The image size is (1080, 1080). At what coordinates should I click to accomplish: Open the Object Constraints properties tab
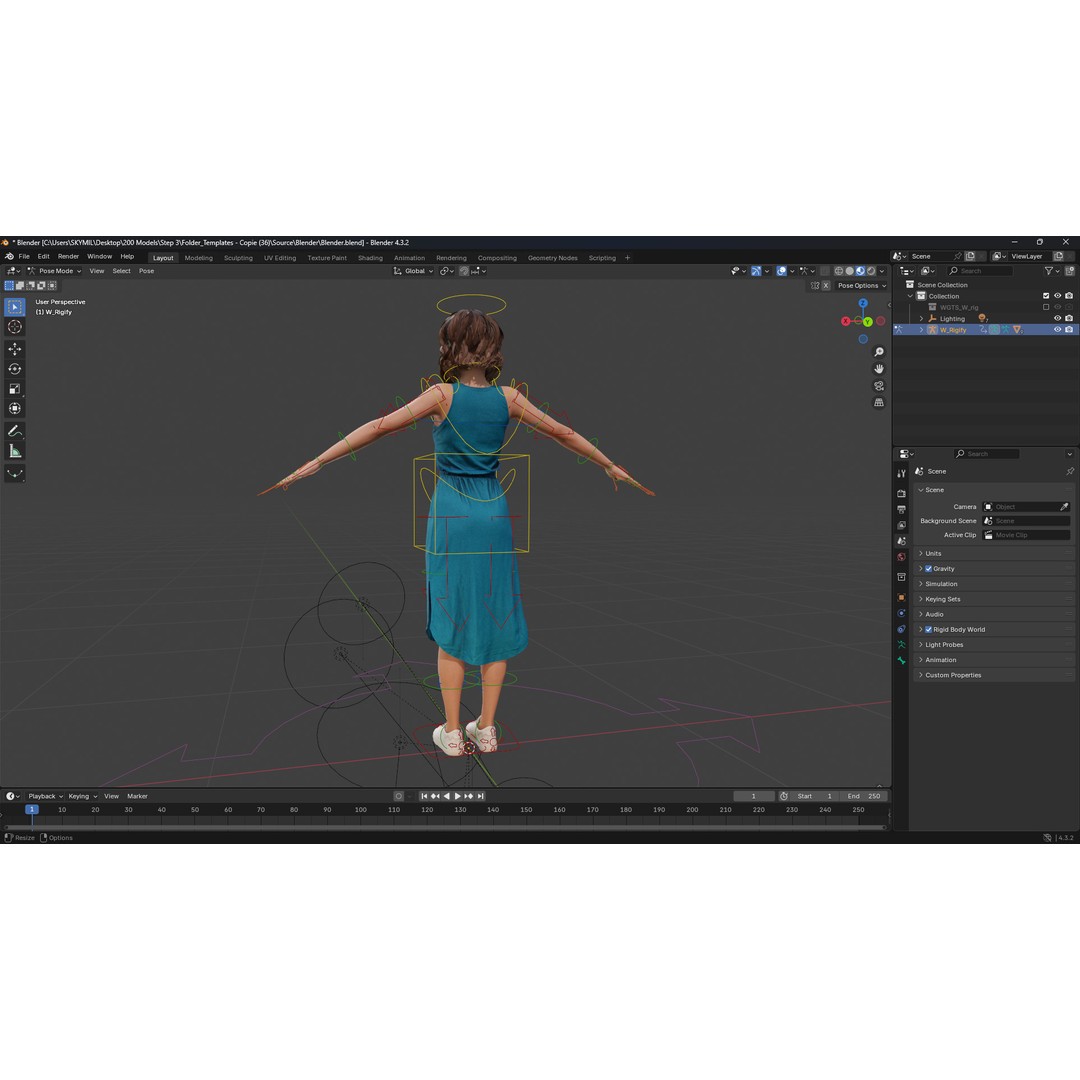tap(901, 629)
